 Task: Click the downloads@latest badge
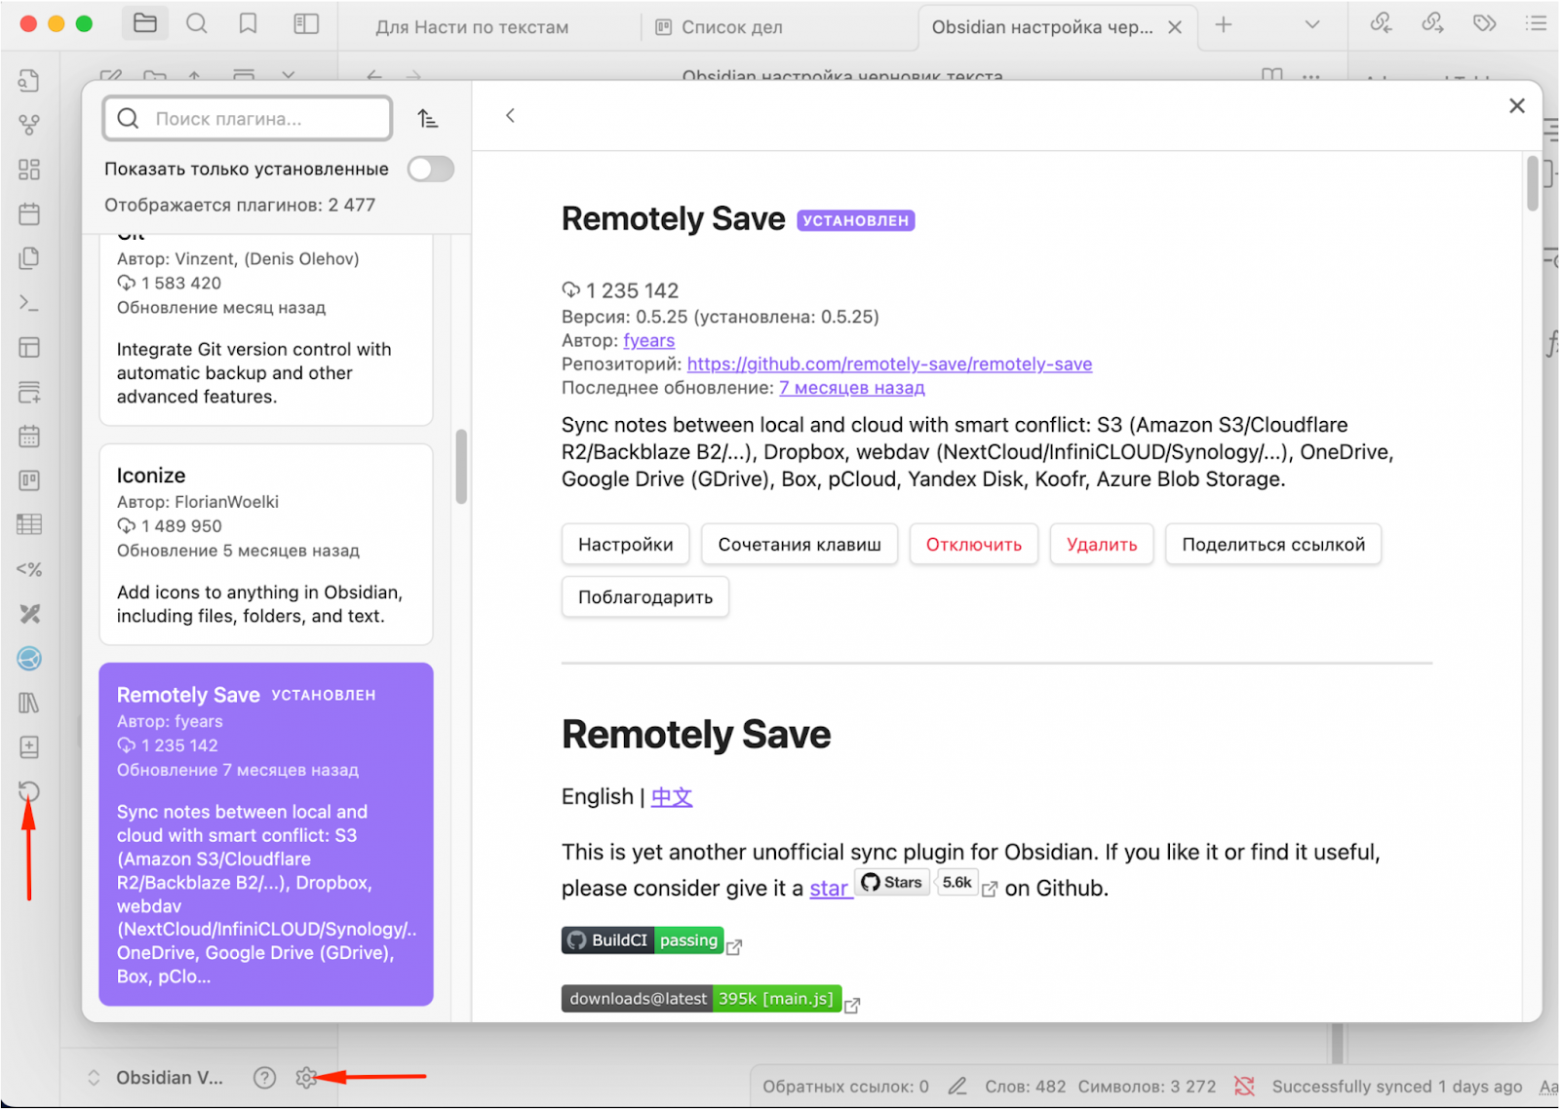tap(701, 999)
